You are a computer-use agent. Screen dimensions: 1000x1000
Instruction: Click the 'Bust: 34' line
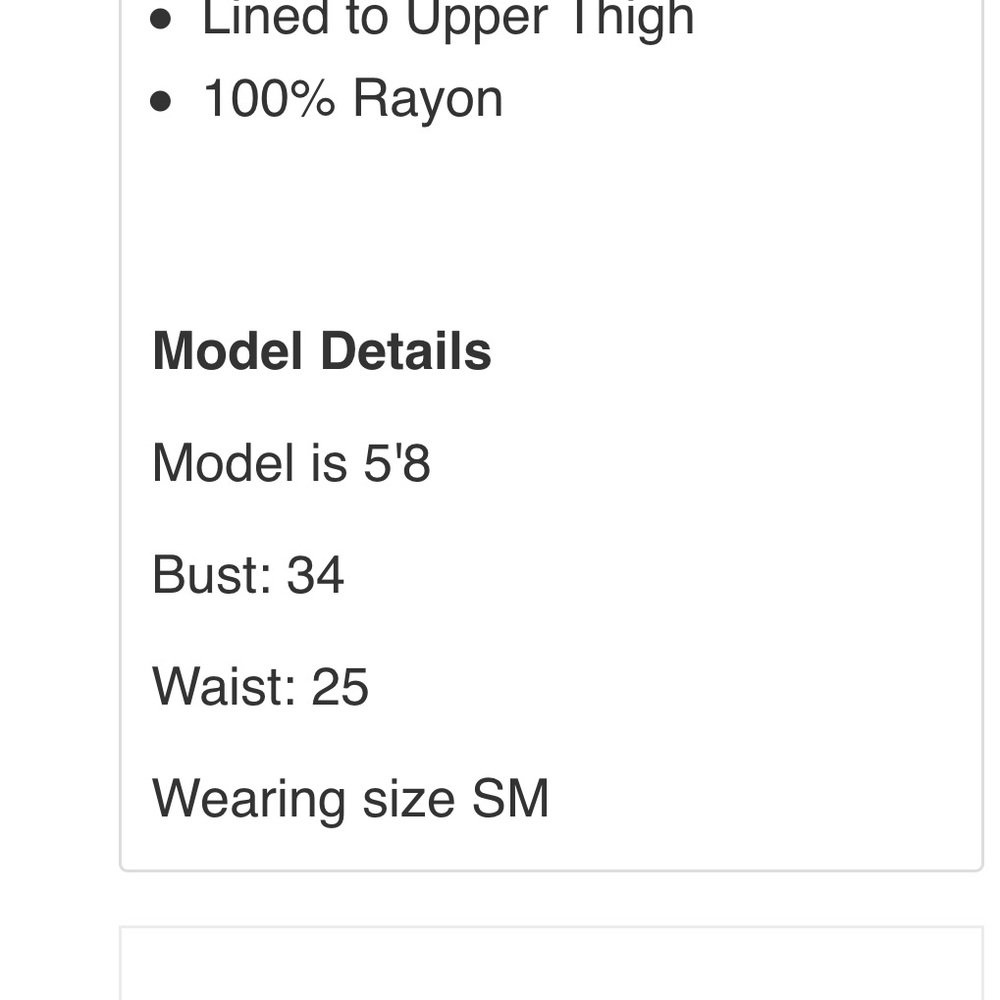(248, 576)
